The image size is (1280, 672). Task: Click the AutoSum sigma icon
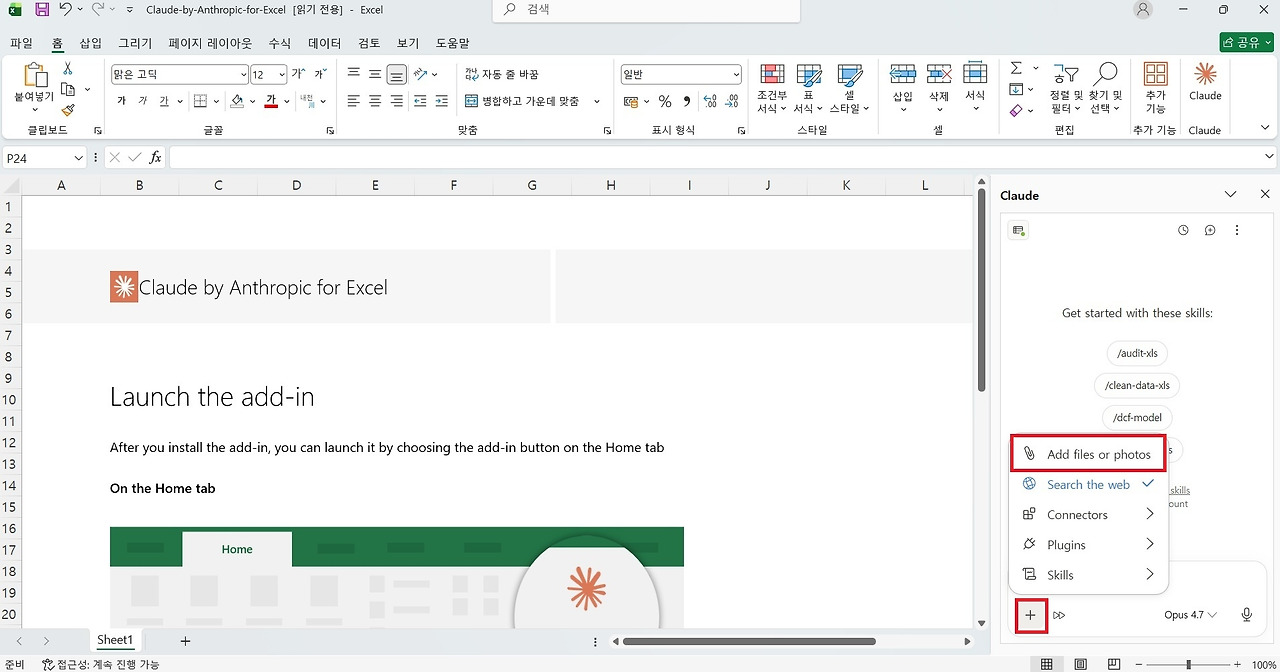tap(1016, 68)
